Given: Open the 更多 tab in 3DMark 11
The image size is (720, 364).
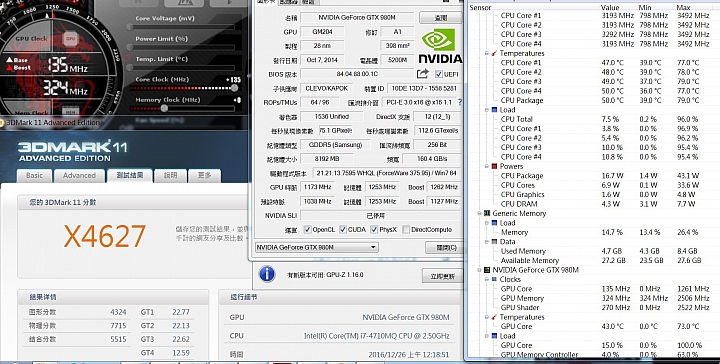Looking at the screenshot, I should pyautogui.click(x=204, y=175).
